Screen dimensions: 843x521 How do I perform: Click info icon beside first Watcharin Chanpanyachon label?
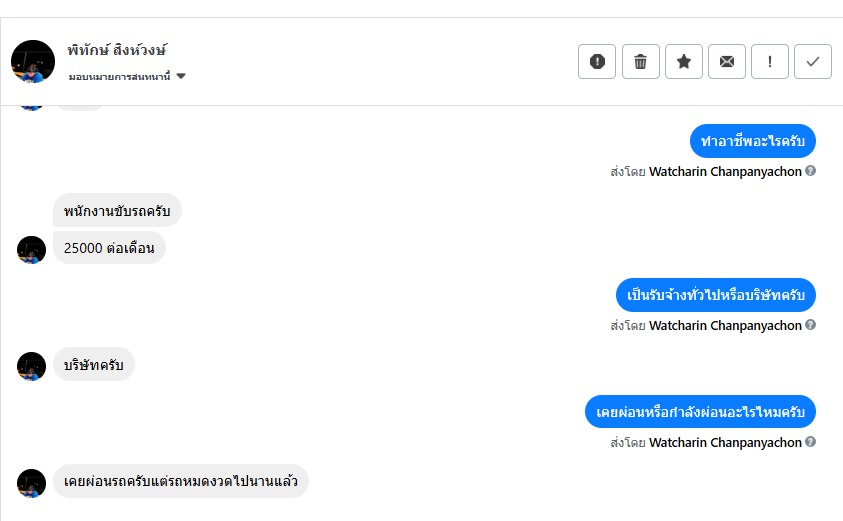click(811, 171)
